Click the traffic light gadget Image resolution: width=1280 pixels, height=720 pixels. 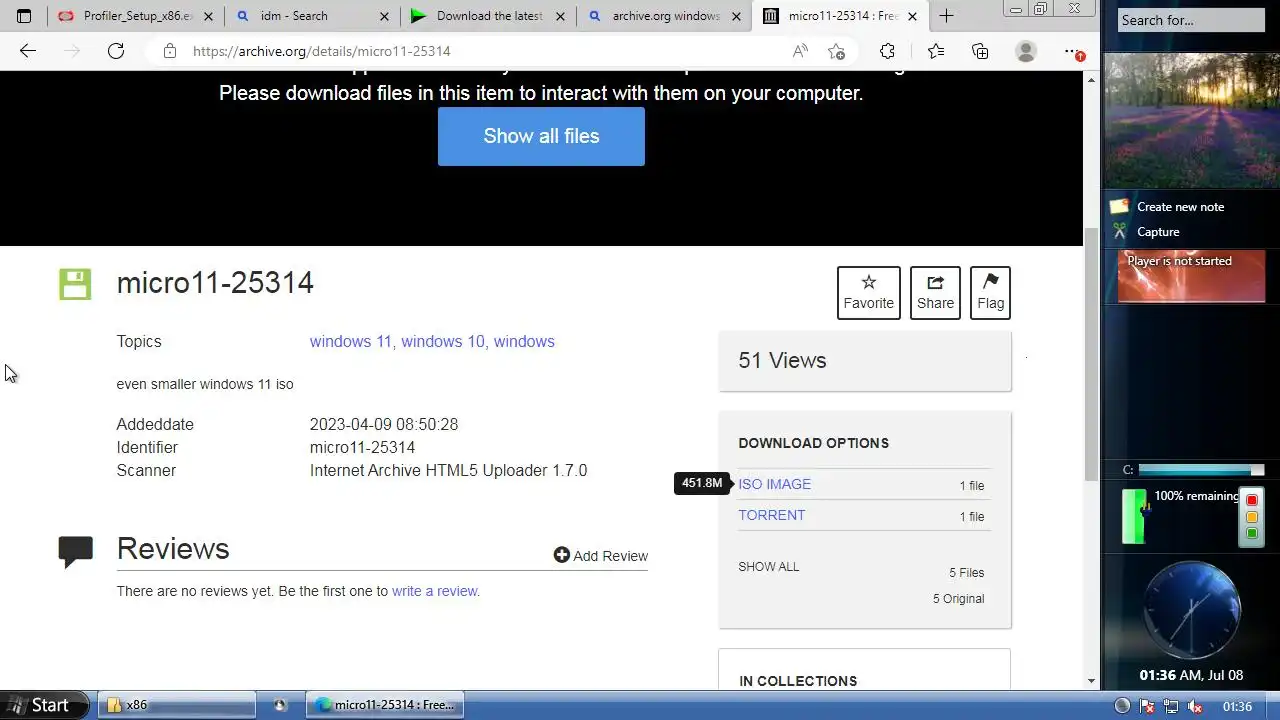coord(1251,516)
